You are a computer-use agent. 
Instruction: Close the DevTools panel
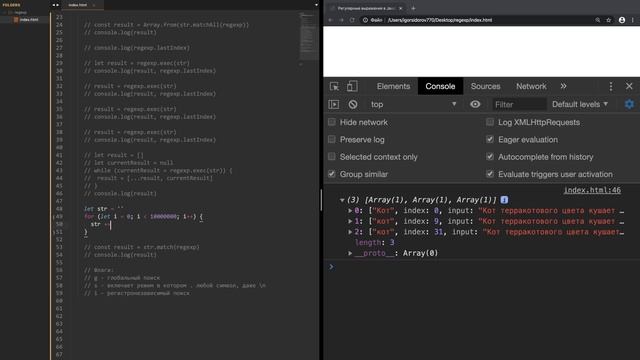click(629, 87)
